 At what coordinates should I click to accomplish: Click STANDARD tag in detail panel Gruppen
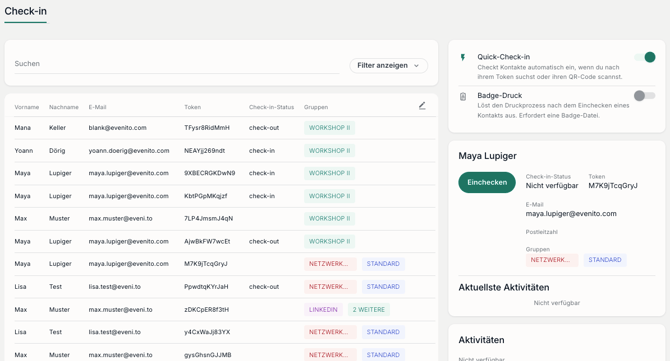point(605,260)
